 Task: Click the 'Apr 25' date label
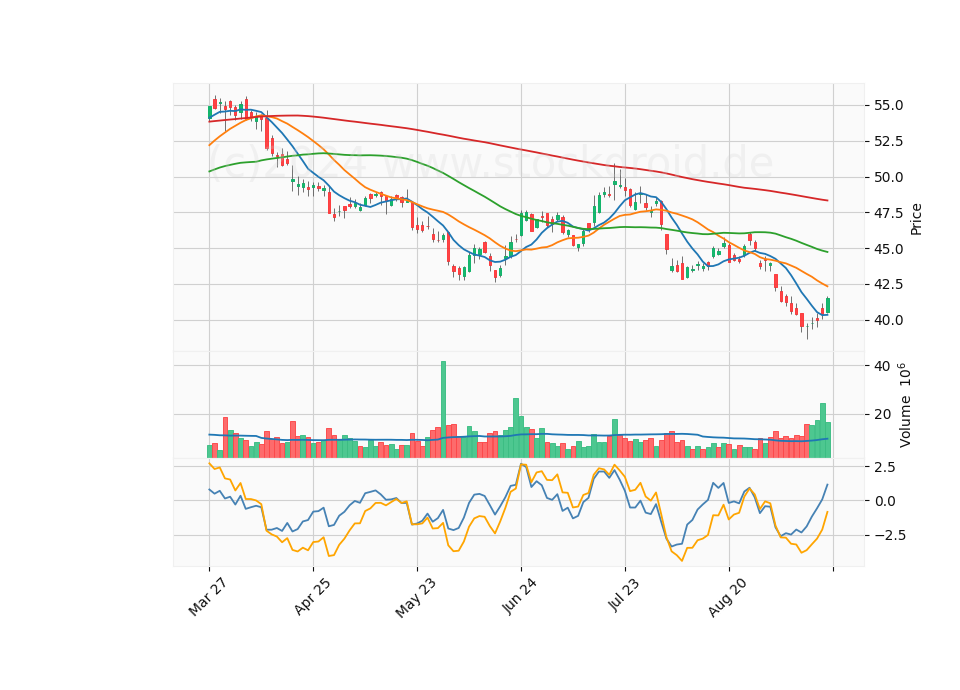[312, 596]
